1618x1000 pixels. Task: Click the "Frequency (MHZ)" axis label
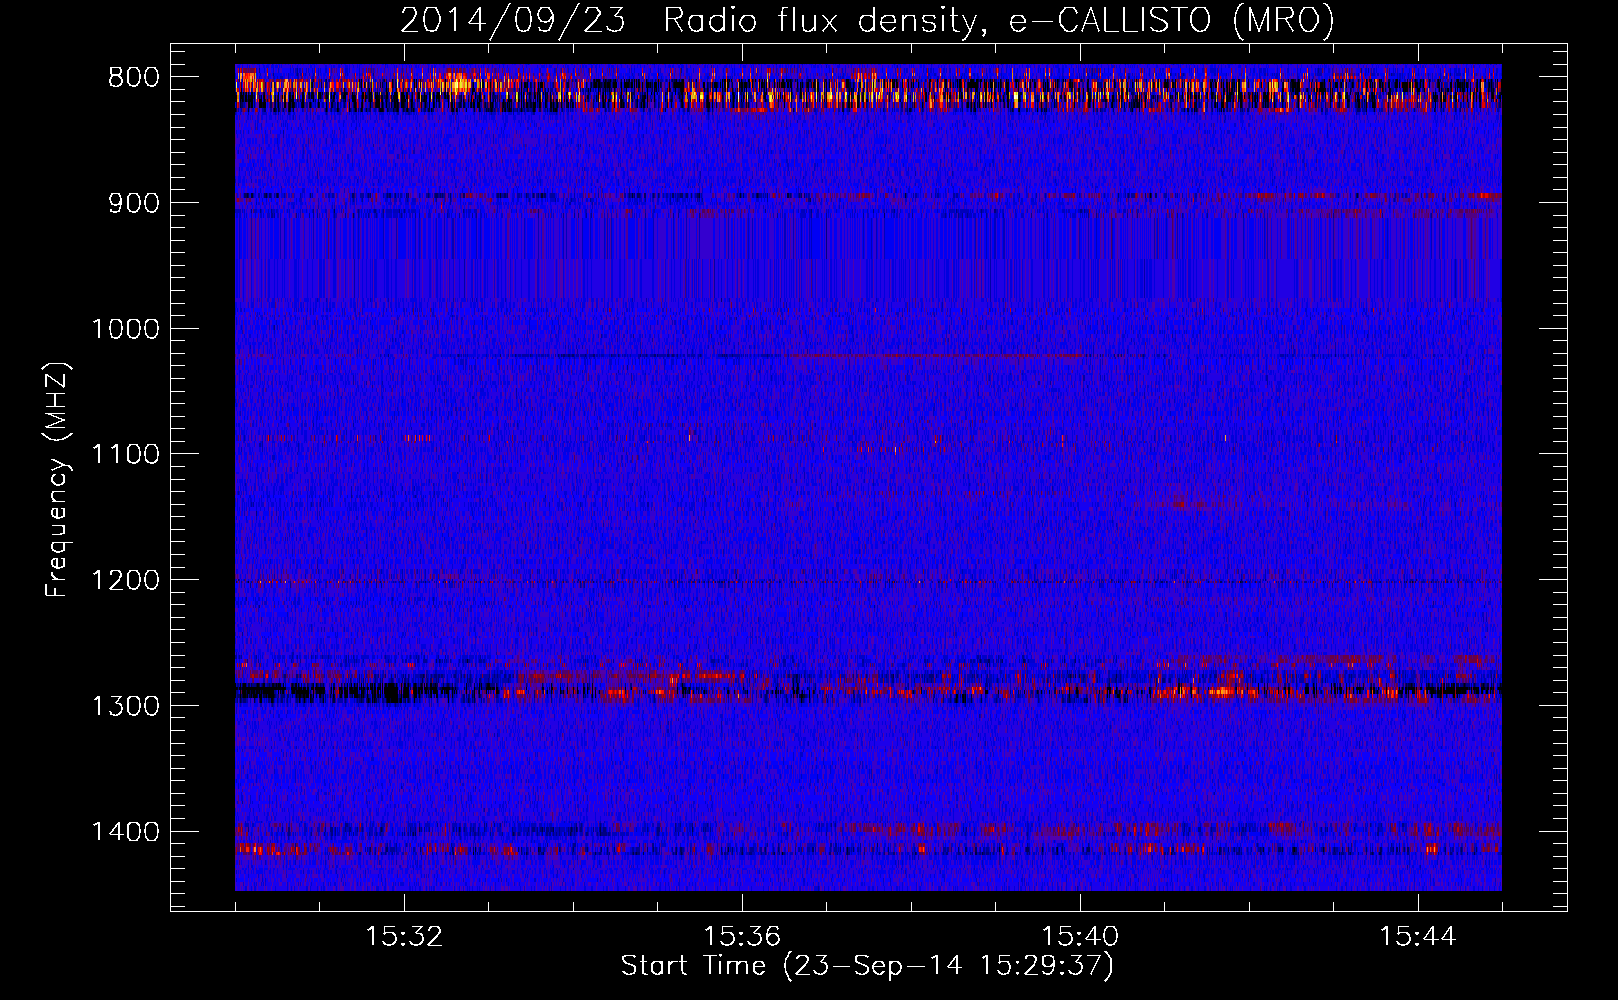coord(57,480)
